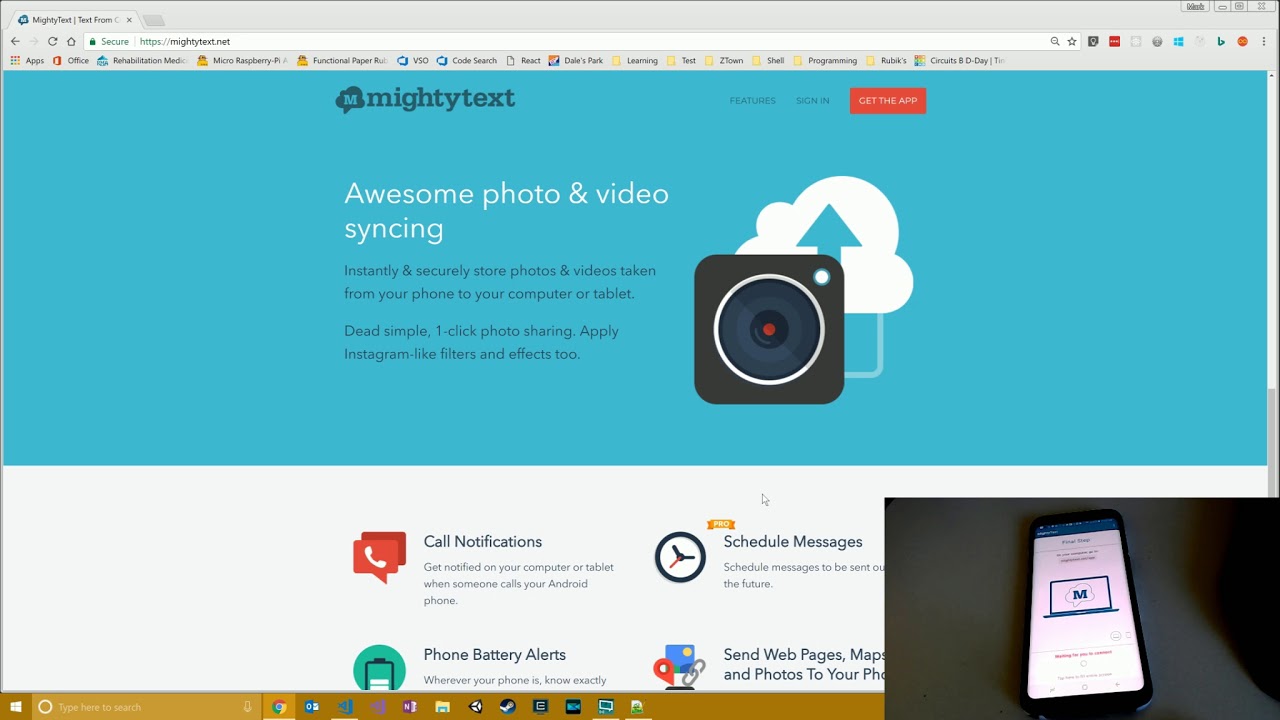Open Steam from the taskbar
Screen dimensions: 1280x720
[x=508, y=707]
